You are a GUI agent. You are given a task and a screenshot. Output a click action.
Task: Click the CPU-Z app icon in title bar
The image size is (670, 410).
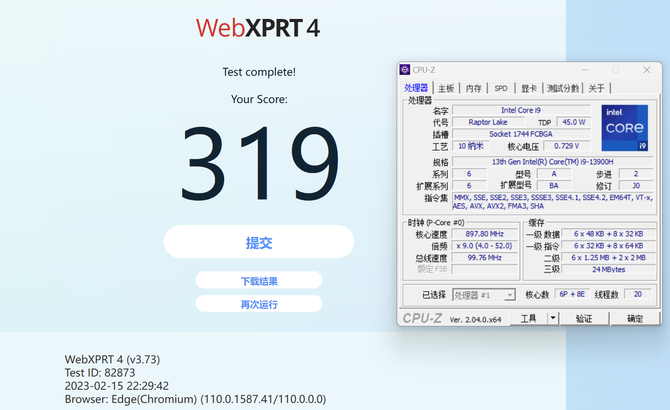(405, 70)
